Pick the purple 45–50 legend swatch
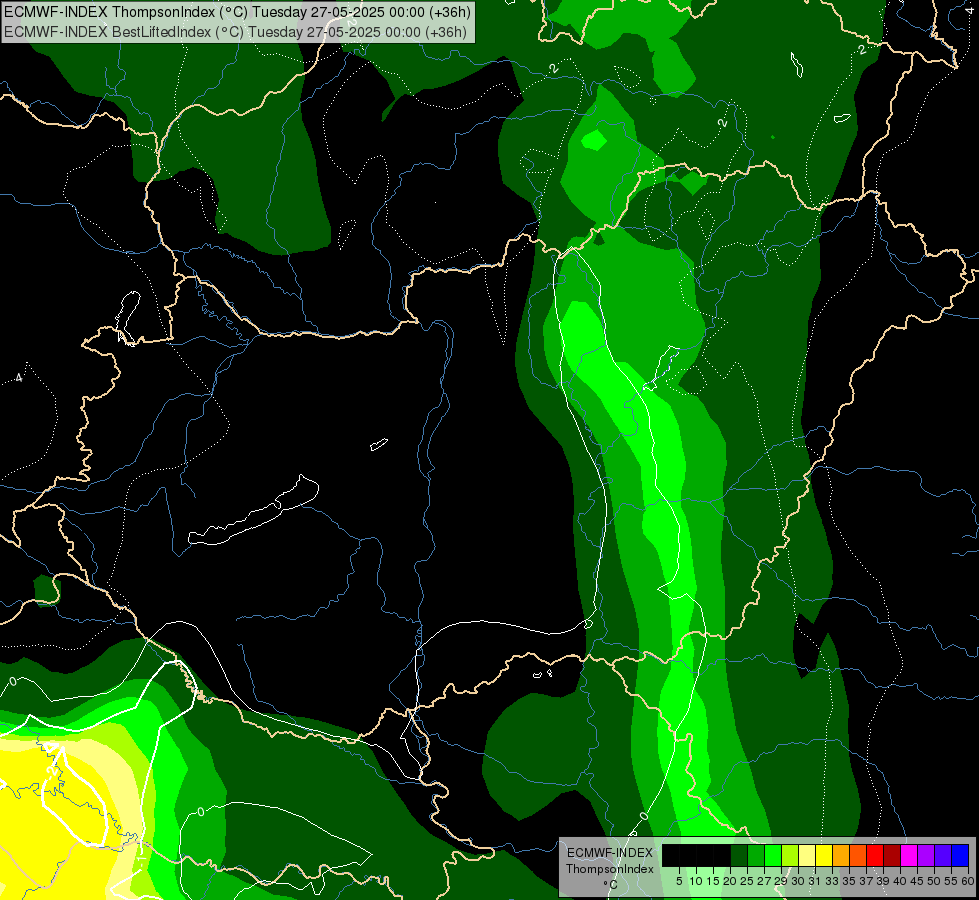Image resolution: width=979 pixels, height=900 pixels. (926, 855)
